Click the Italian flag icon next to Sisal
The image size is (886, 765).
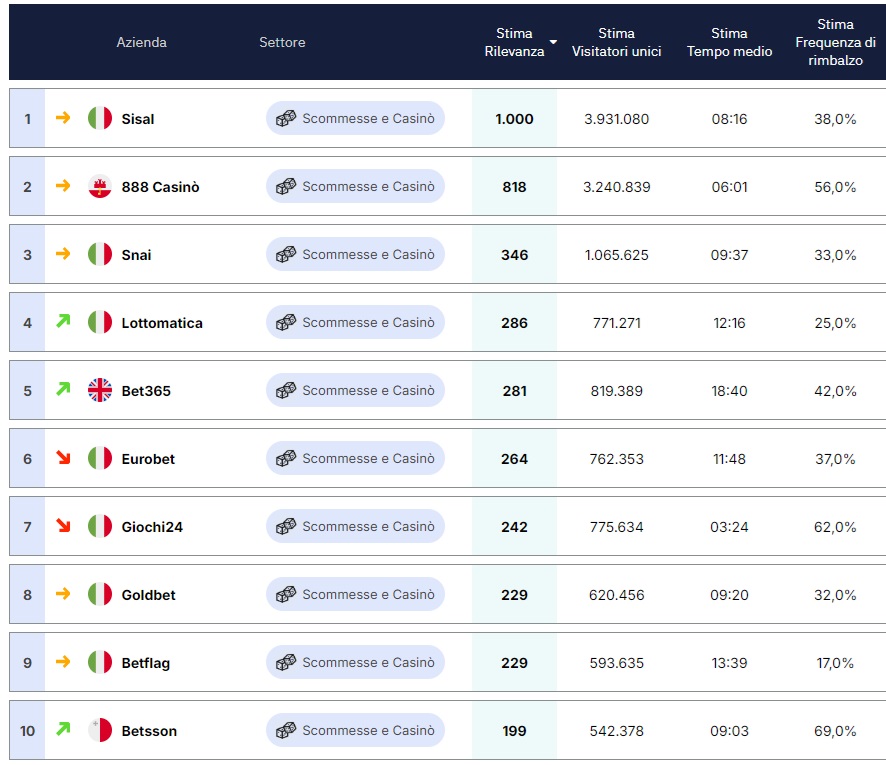(x=100, y=119)
